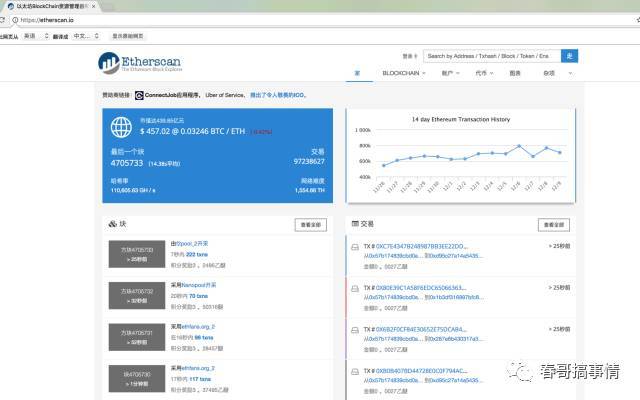640x400 pixels.
Task: Select the target language dropdown in translate bar
Action: (86, 36)
